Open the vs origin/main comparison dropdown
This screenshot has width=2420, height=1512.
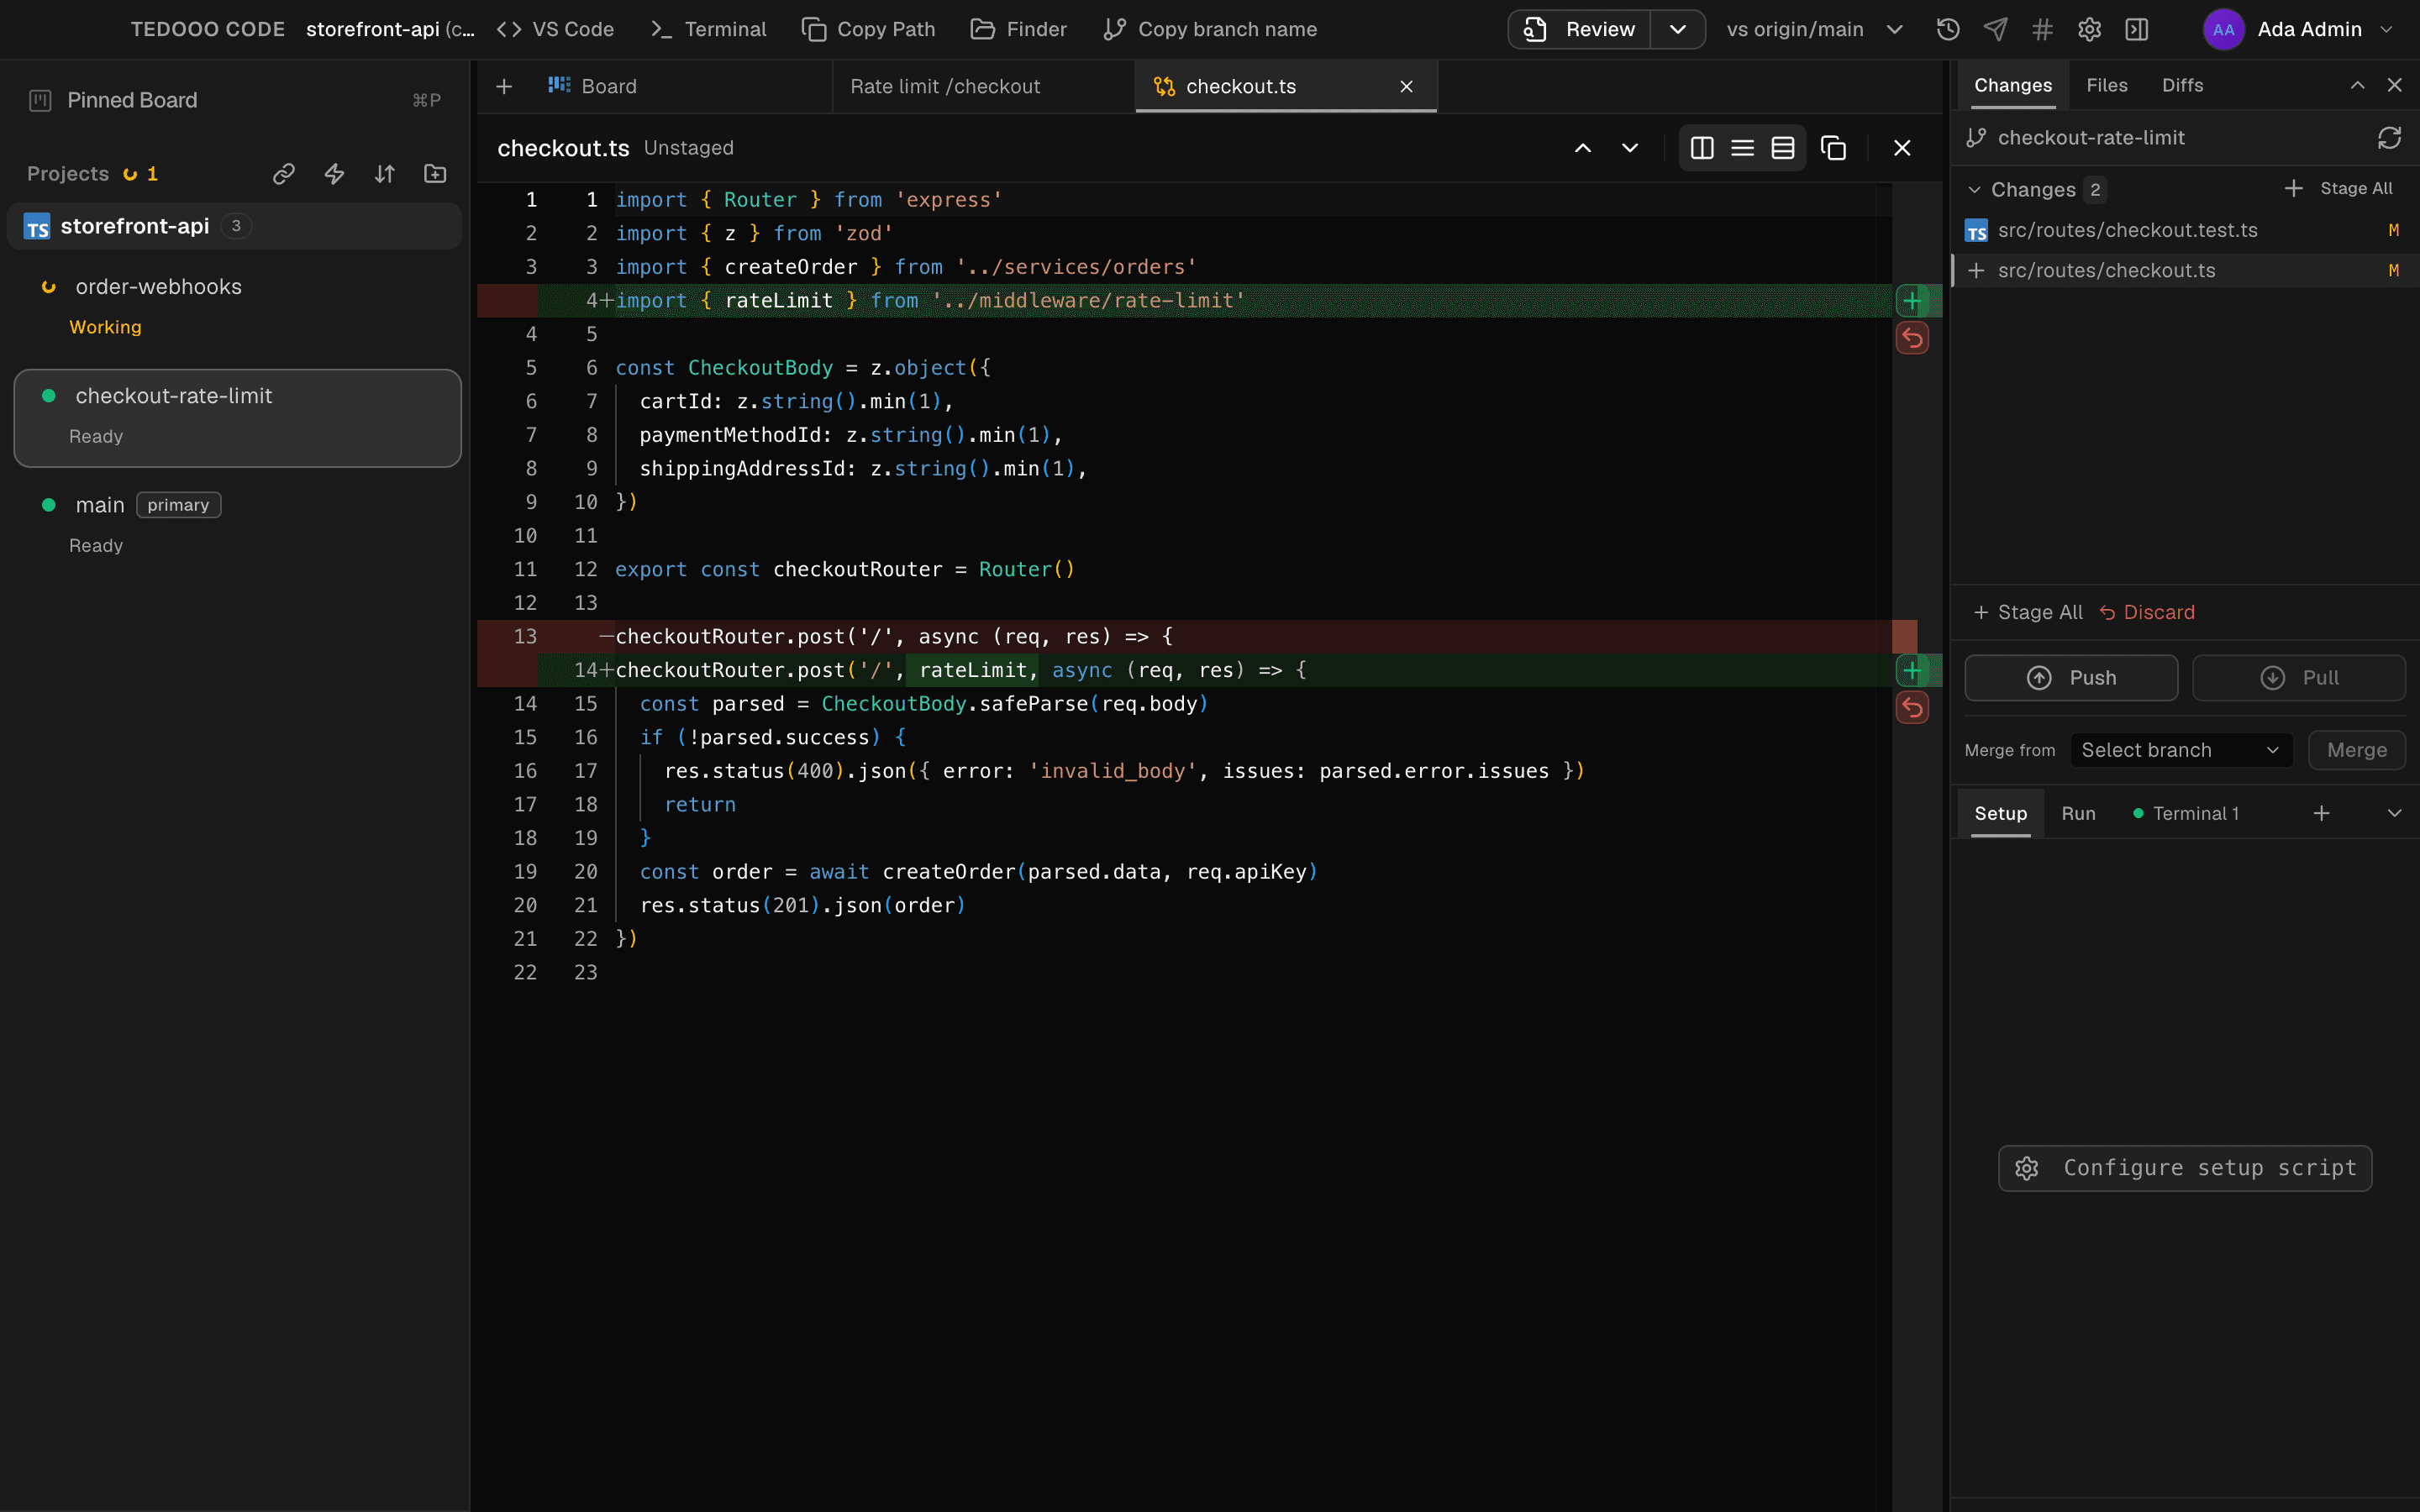[1814, 30]
